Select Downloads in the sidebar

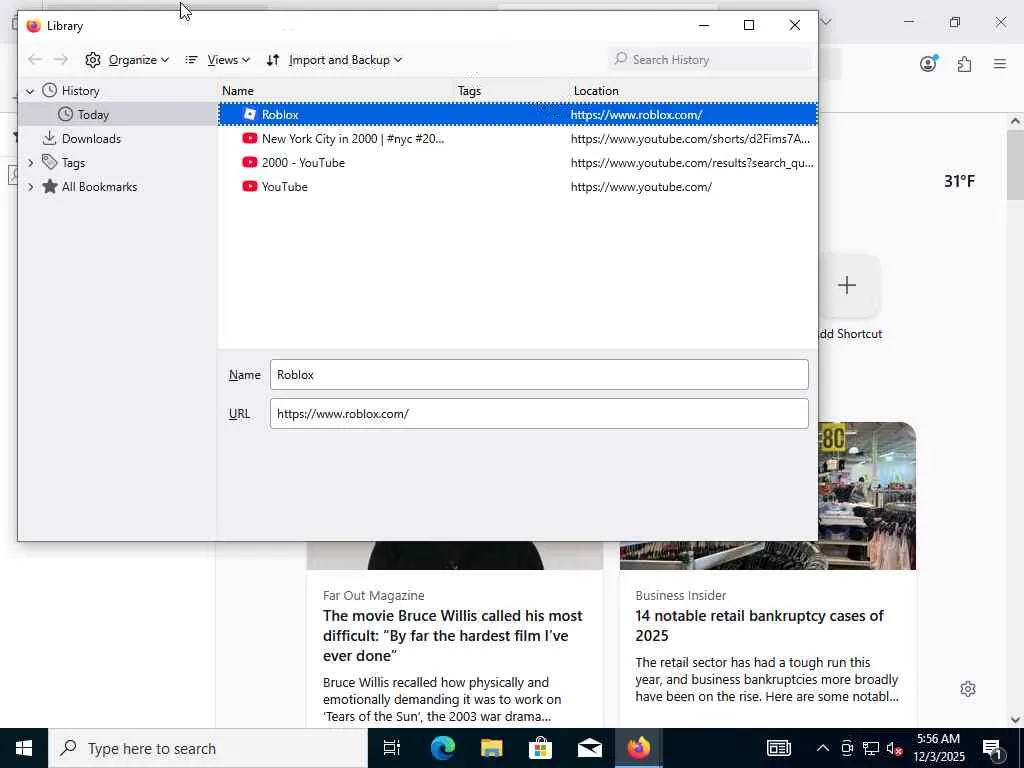tap(91, 138)
